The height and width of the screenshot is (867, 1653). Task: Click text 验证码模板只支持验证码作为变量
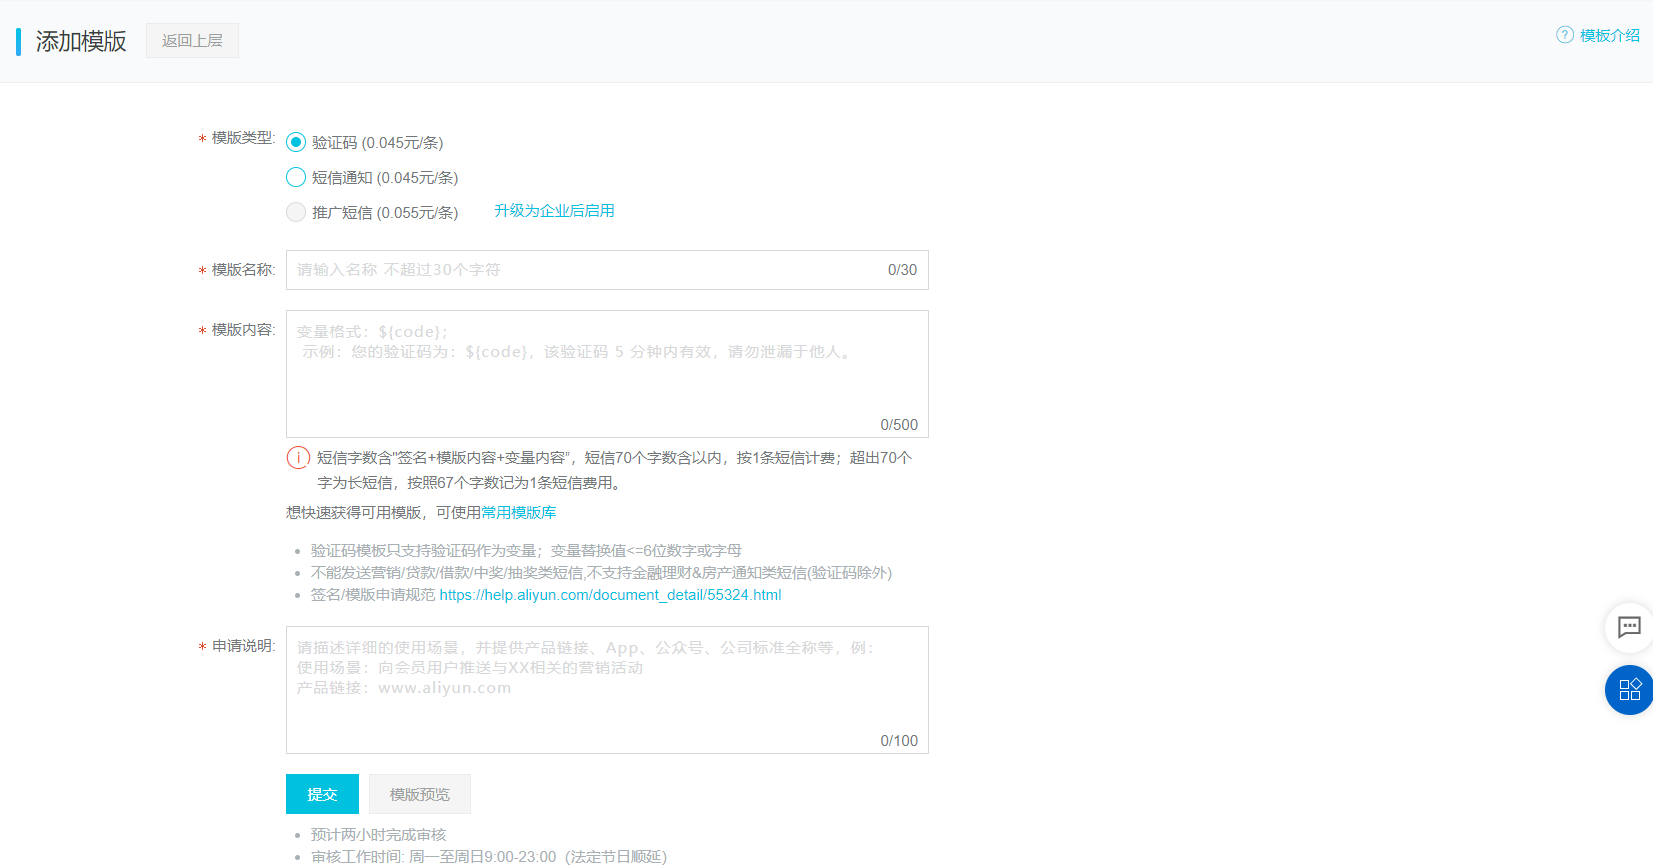[425, 551]
